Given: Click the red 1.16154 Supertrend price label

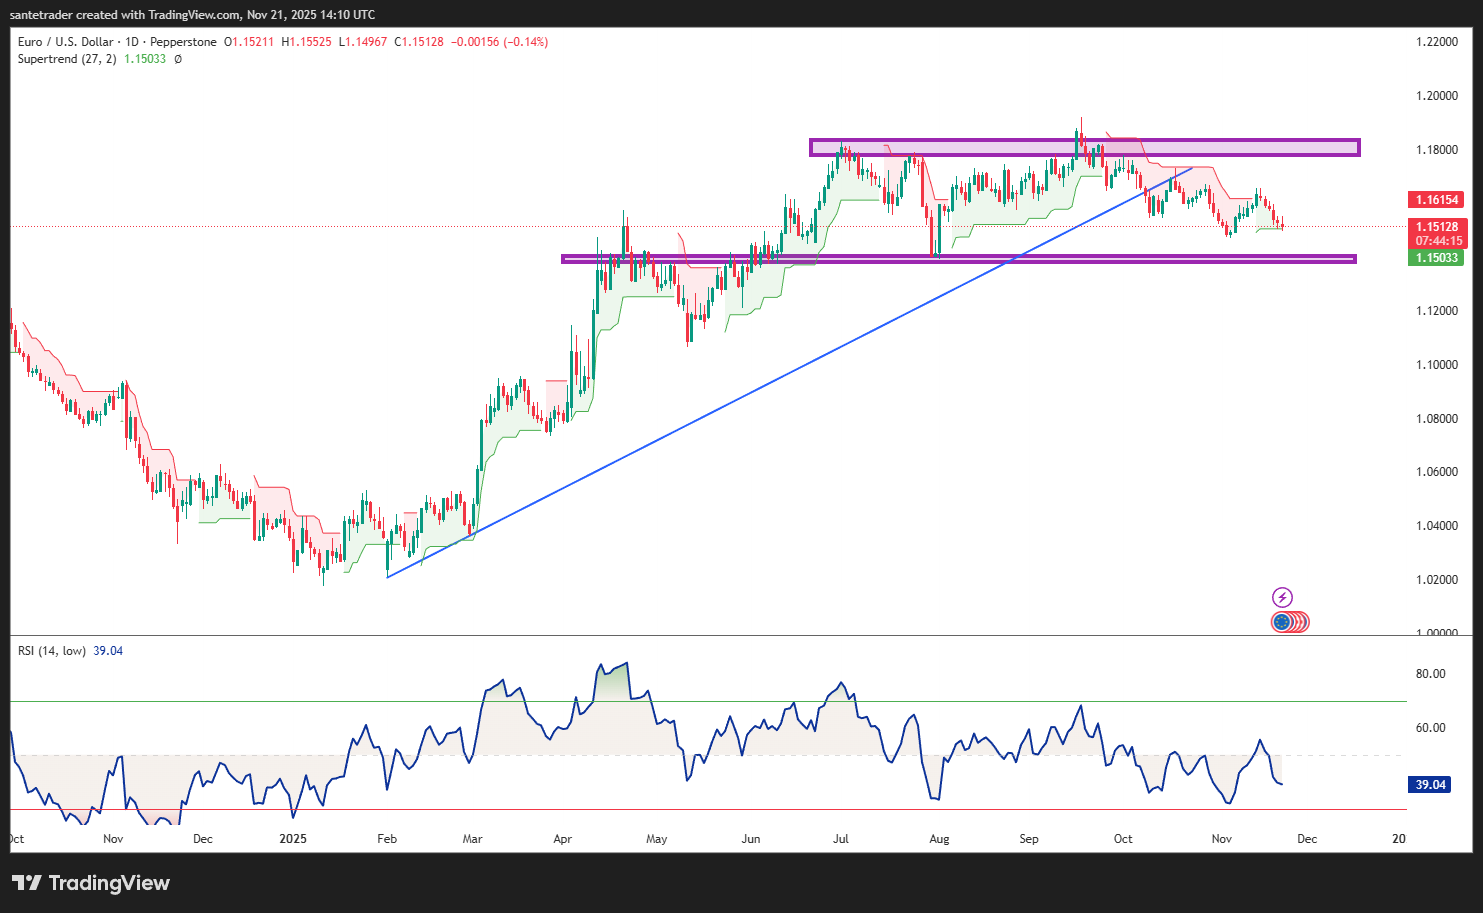Looking at the screenshot, I should 1436,200.
